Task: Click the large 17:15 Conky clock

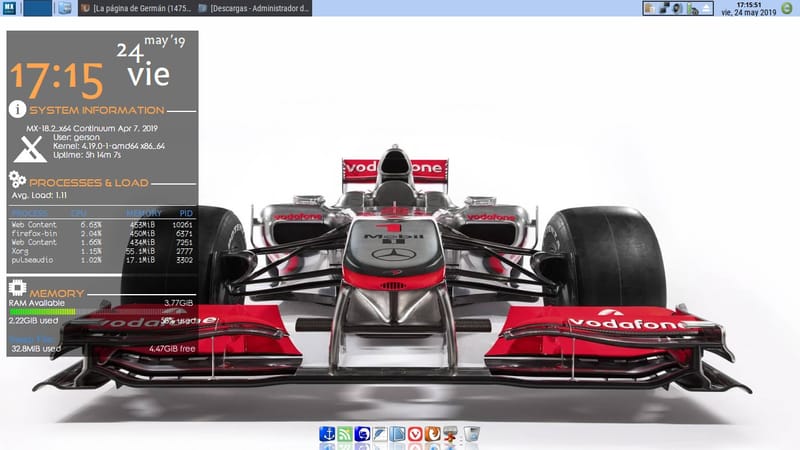Action: tap(57, 80)
